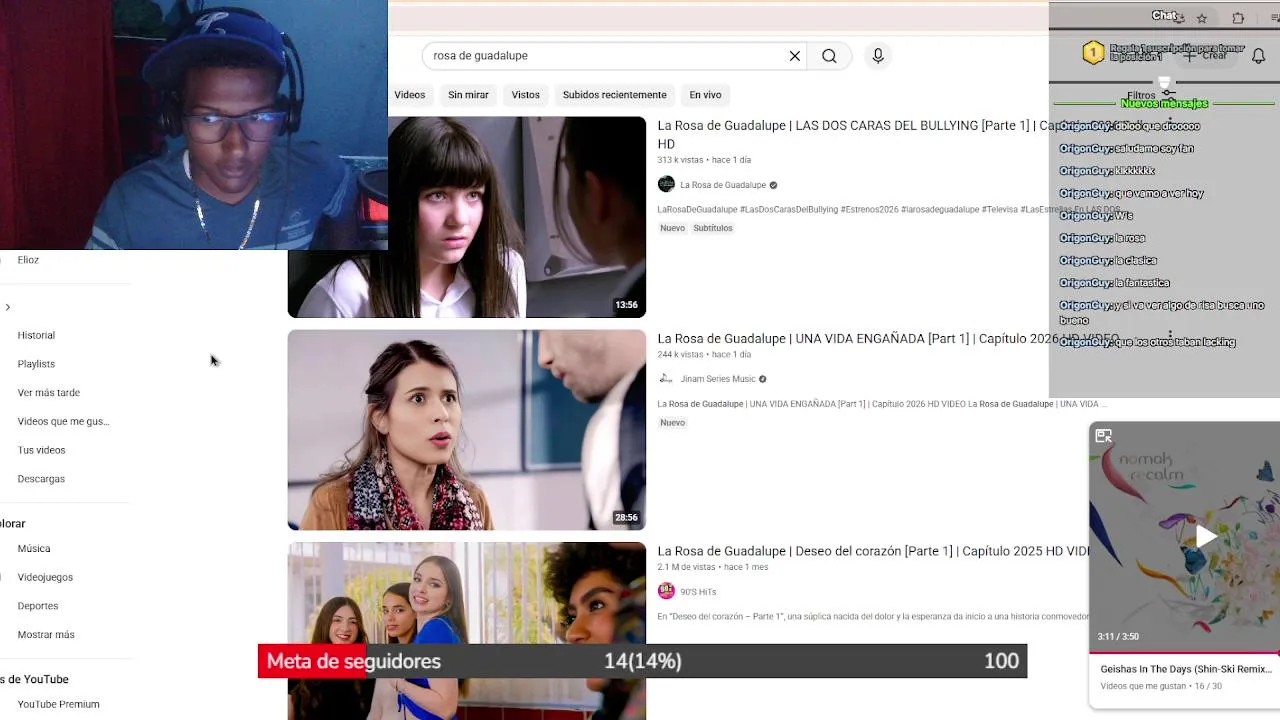Clear the search box with the X icon
This screenshot has width=1280, height=720.
795,56
